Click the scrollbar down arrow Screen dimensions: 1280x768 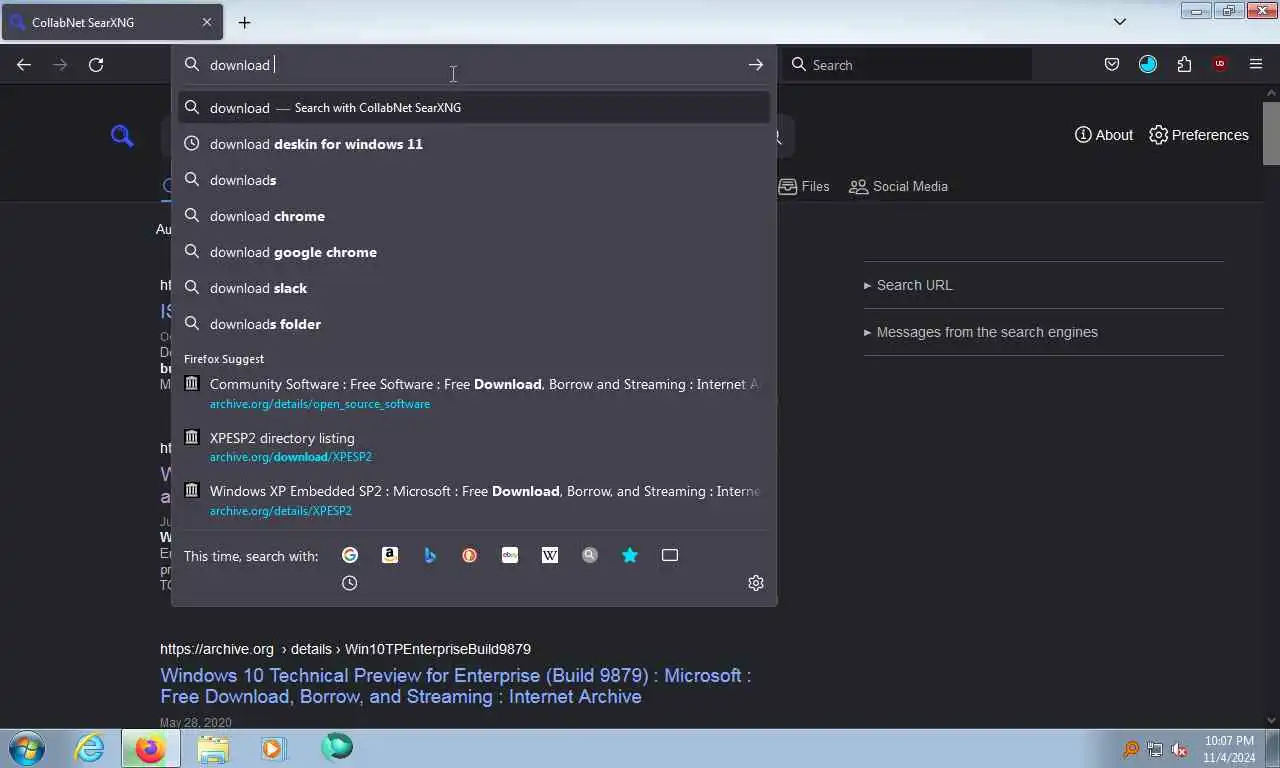click(x=1271, y=719)
